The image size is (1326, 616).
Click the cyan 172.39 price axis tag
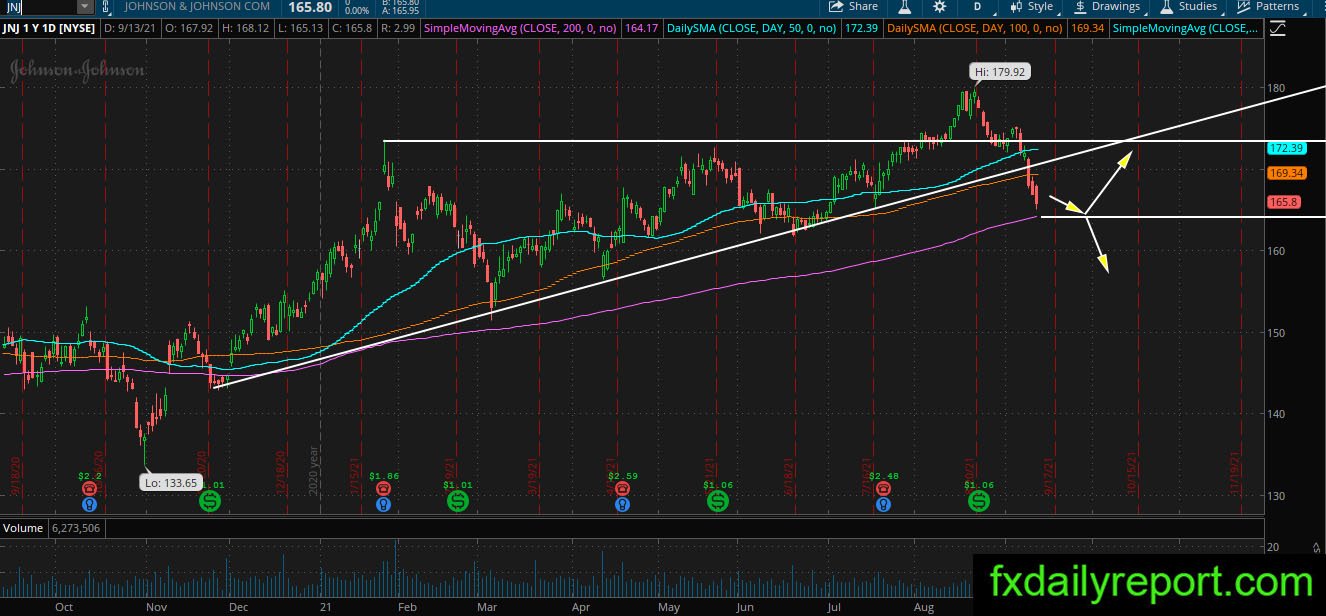tap(1285, 148)
